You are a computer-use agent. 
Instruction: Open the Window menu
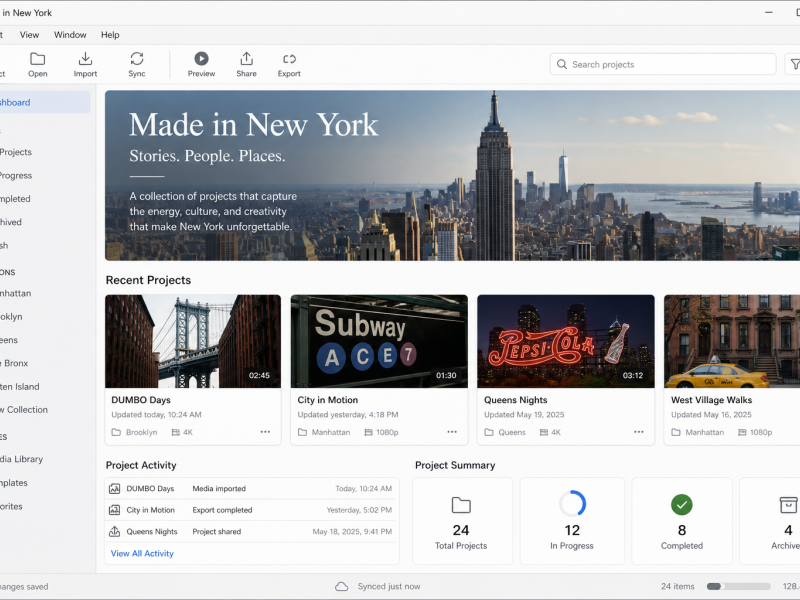point(70,35)
